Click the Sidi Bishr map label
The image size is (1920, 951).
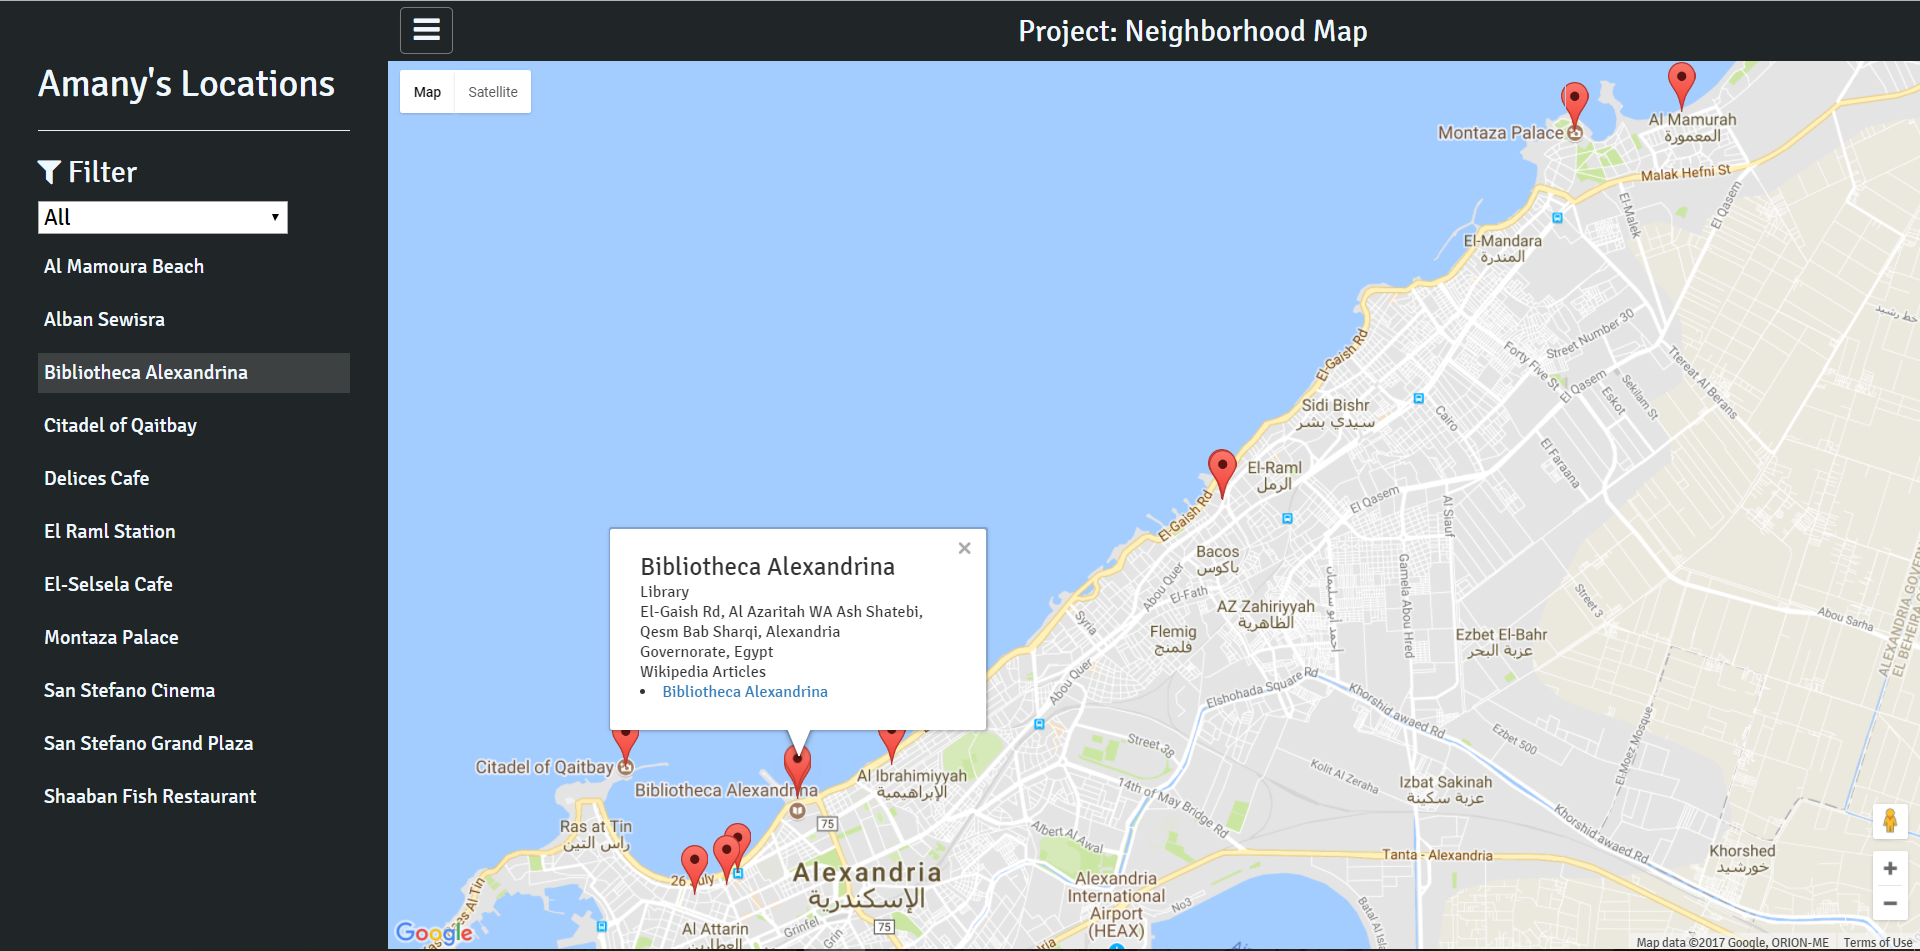pyautogui.click(x=1336, y=413)
